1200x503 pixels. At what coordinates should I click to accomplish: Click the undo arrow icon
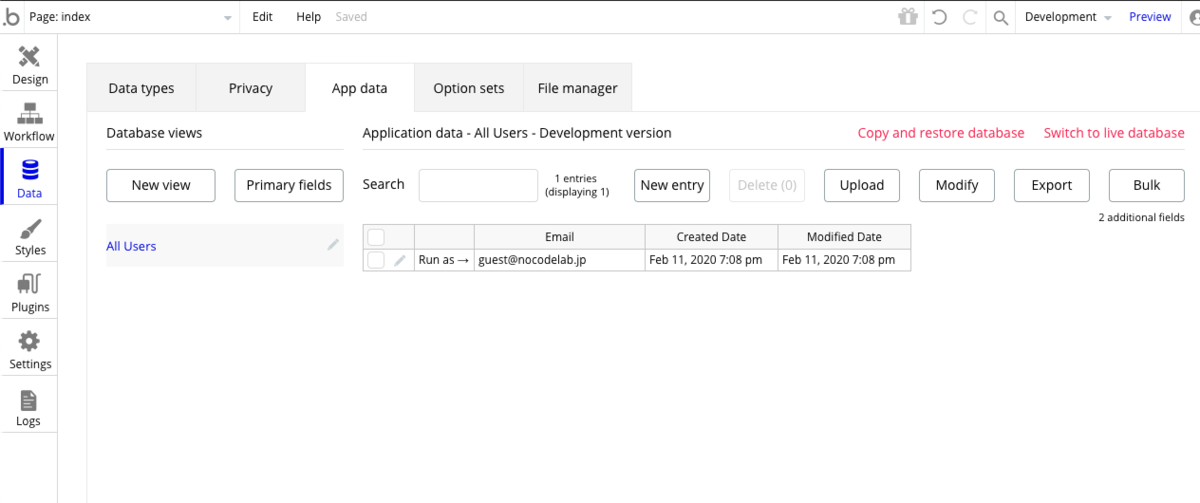pyautogui.click(x=939, y=17)
